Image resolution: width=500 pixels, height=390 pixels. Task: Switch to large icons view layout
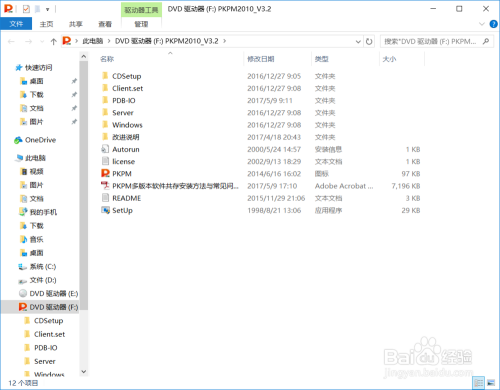click(491, 383)
